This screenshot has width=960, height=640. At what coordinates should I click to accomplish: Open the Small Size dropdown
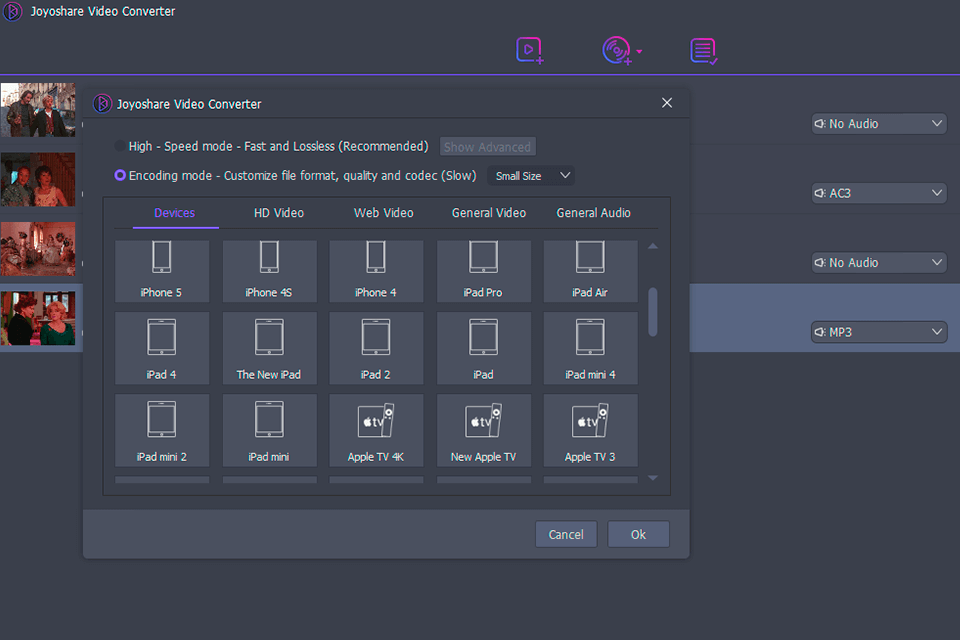tap(532, 176)
